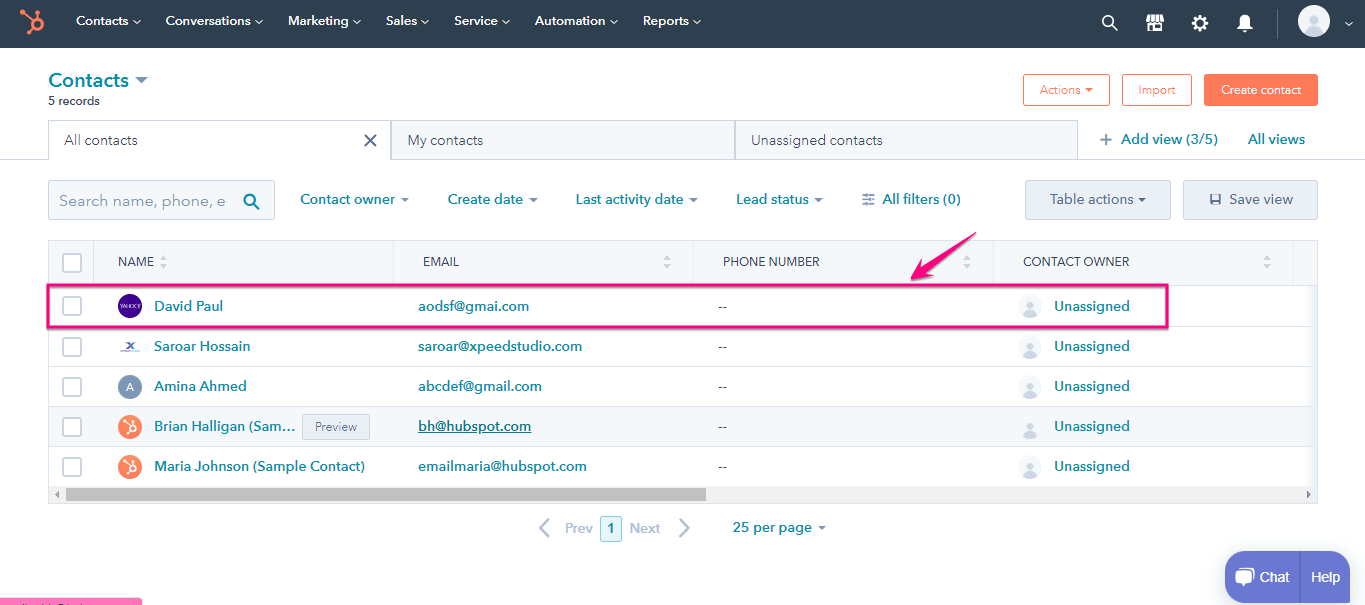Viewport: 1365px width, 605px height.
Task: Click the user account avatar
Action: pos(1314,21)
